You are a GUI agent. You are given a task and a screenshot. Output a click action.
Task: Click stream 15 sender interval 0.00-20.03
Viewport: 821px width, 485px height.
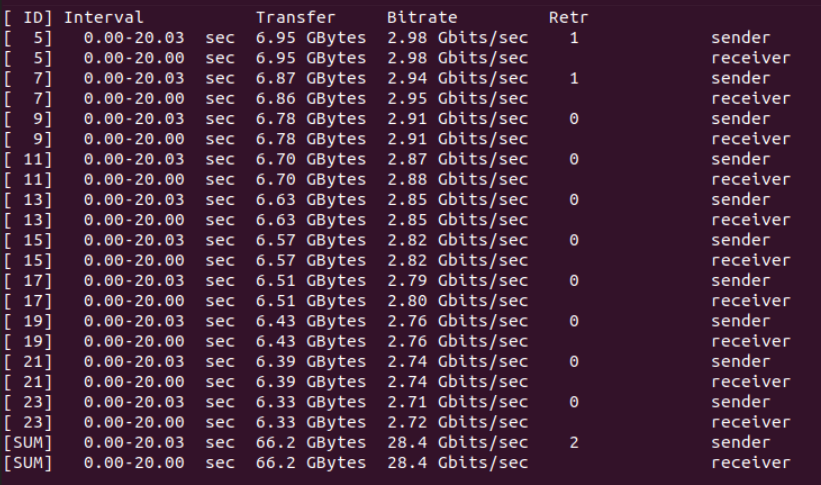[134, 240]
